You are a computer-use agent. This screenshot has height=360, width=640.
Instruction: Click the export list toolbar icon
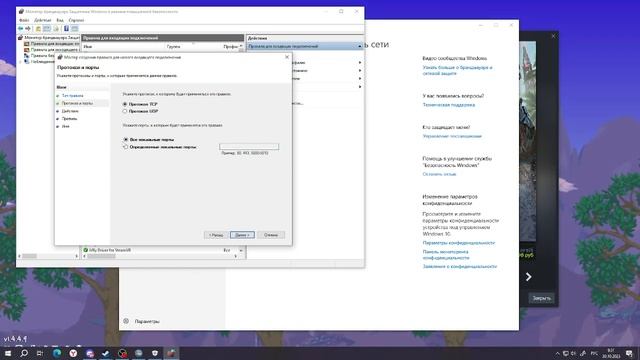(x=56, y=29)
